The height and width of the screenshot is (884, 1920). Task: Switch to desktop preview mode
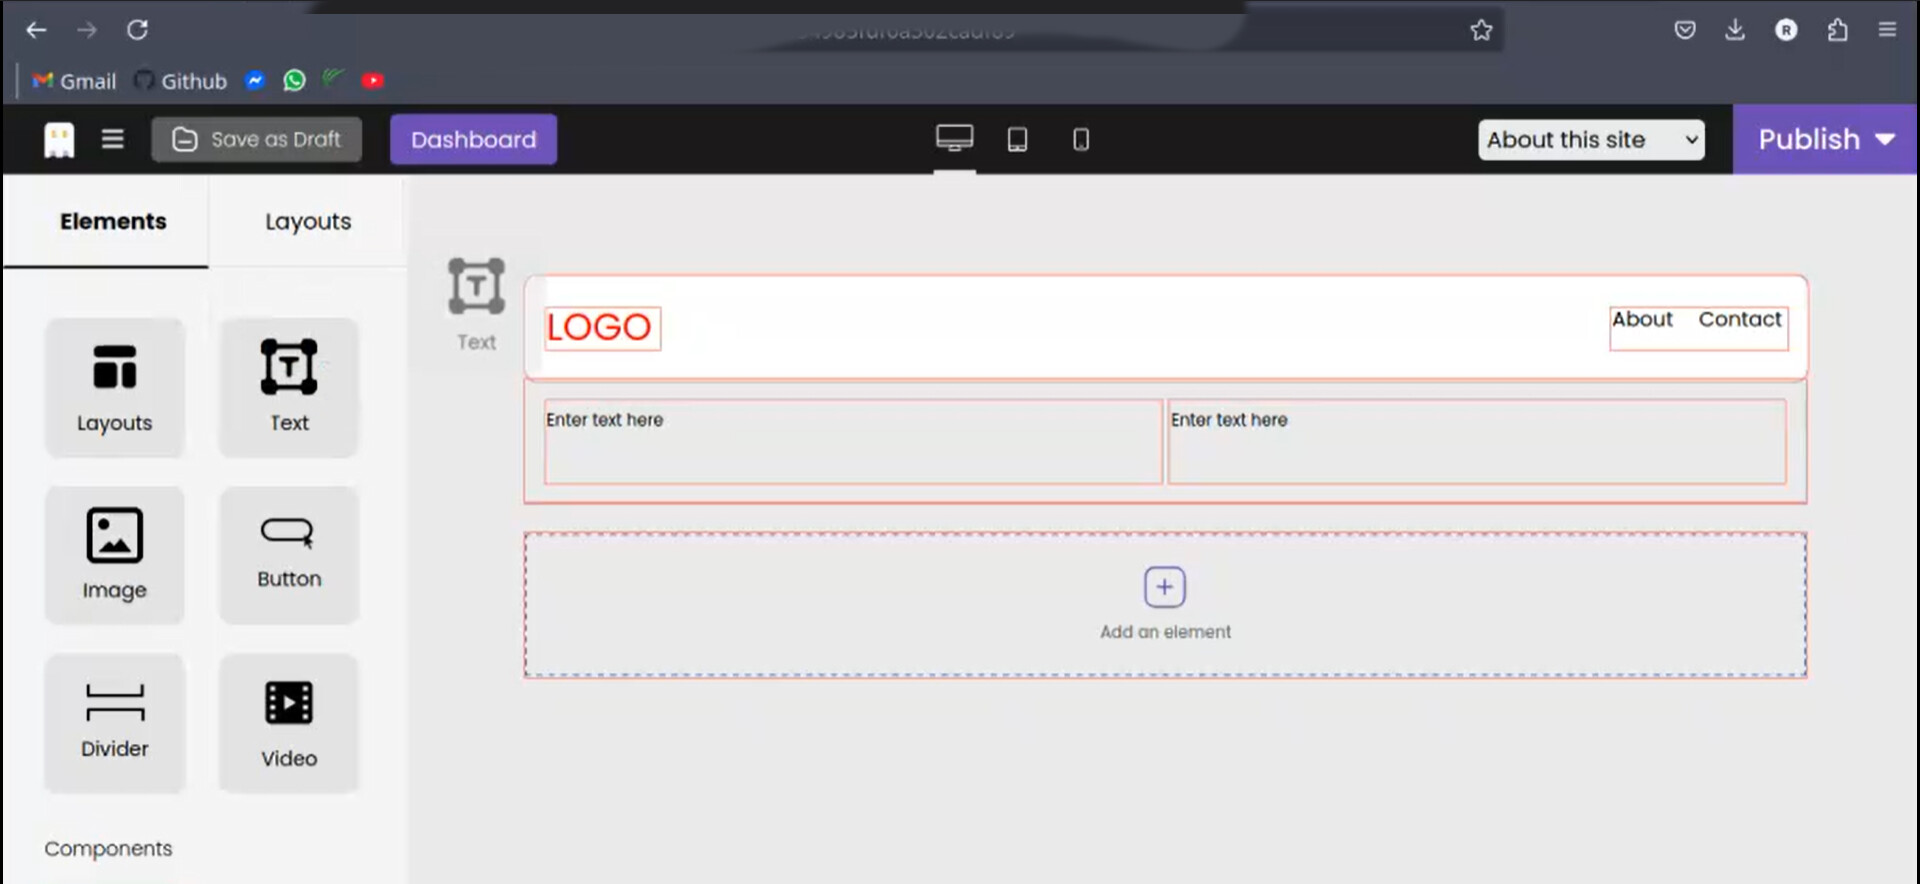point(955,138)
